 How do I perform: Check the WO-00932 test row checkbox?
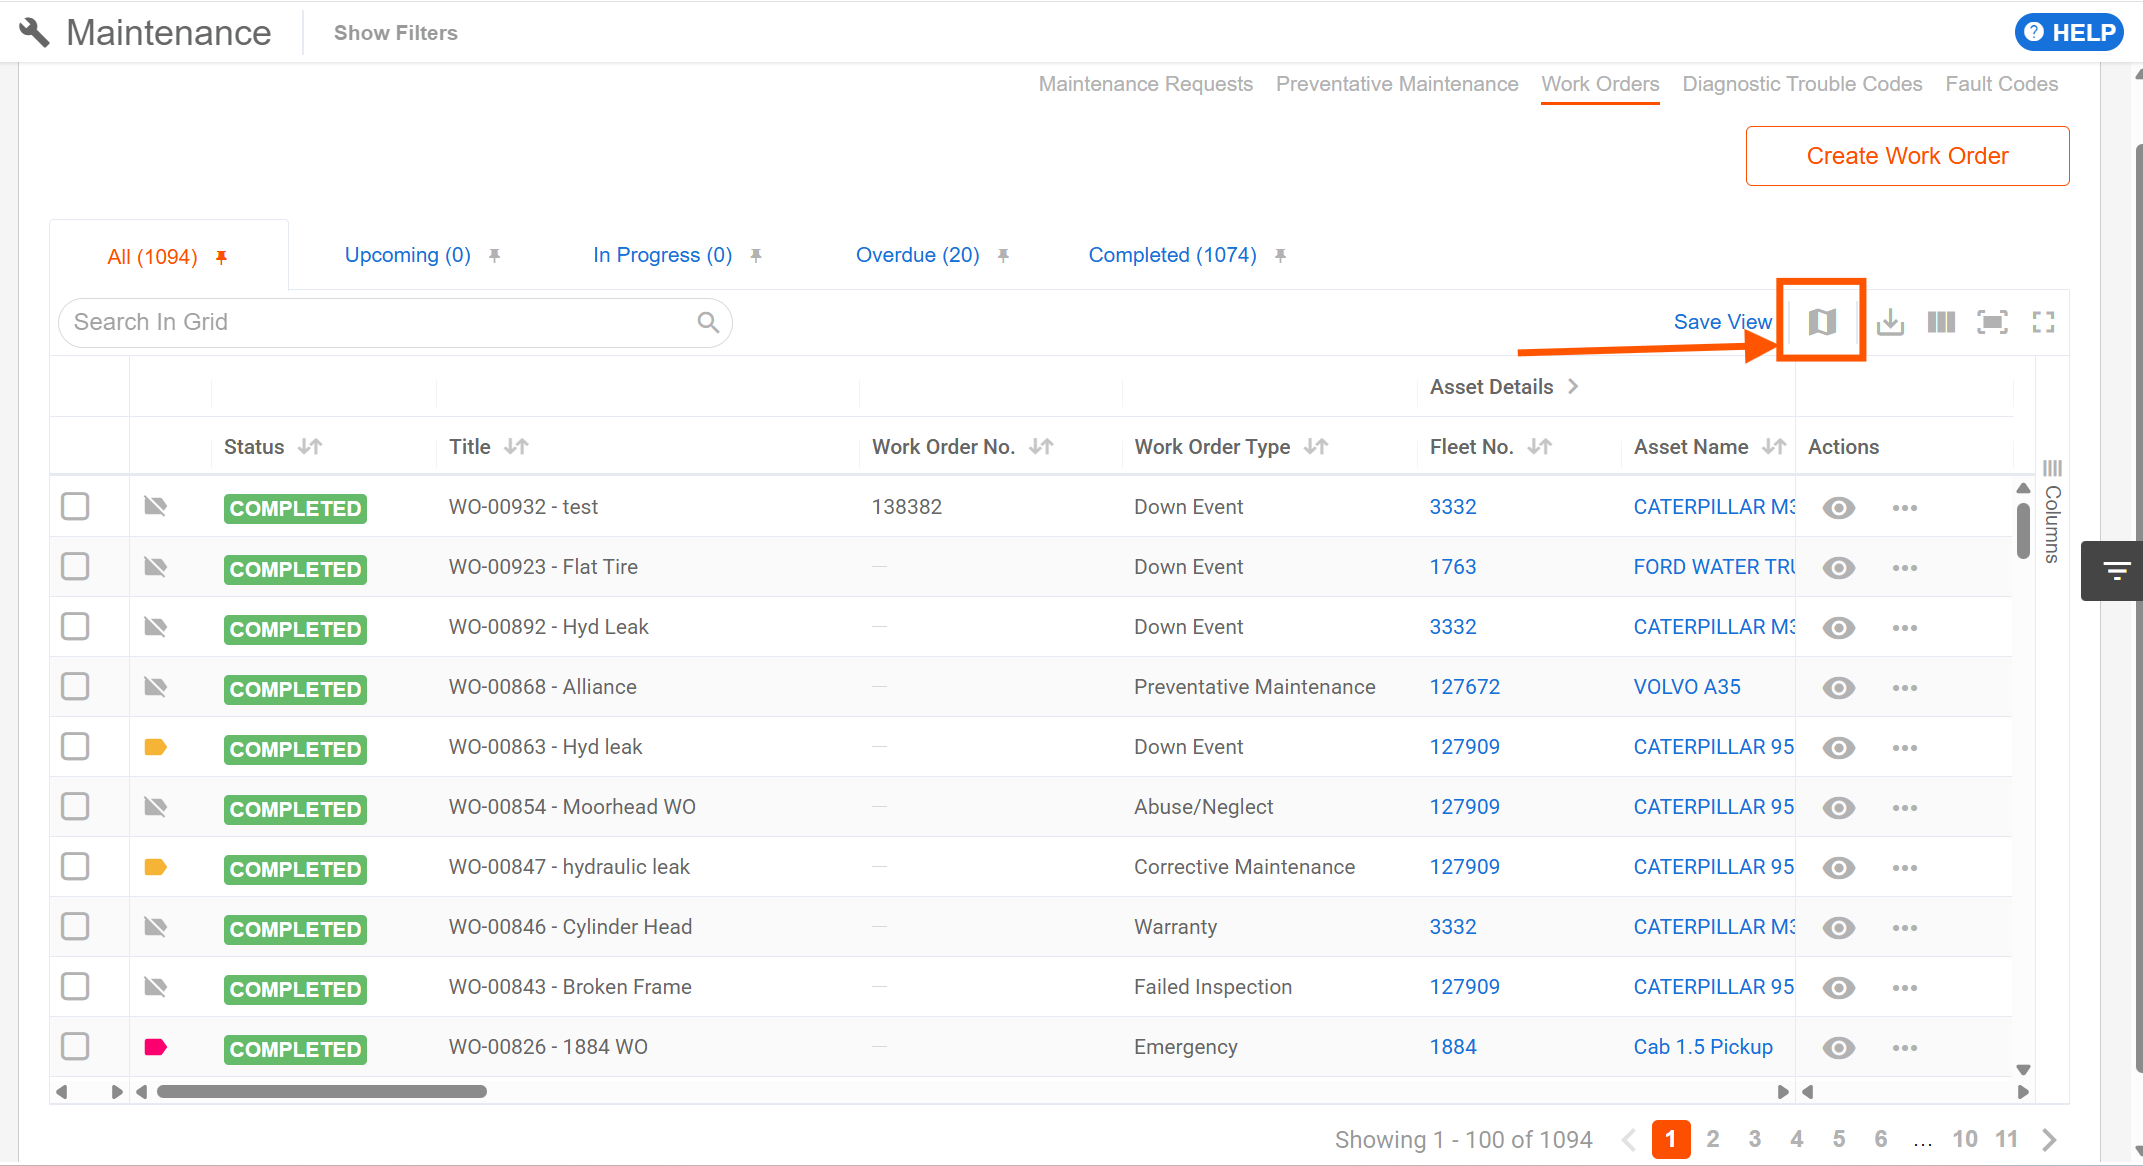(75, 506)
